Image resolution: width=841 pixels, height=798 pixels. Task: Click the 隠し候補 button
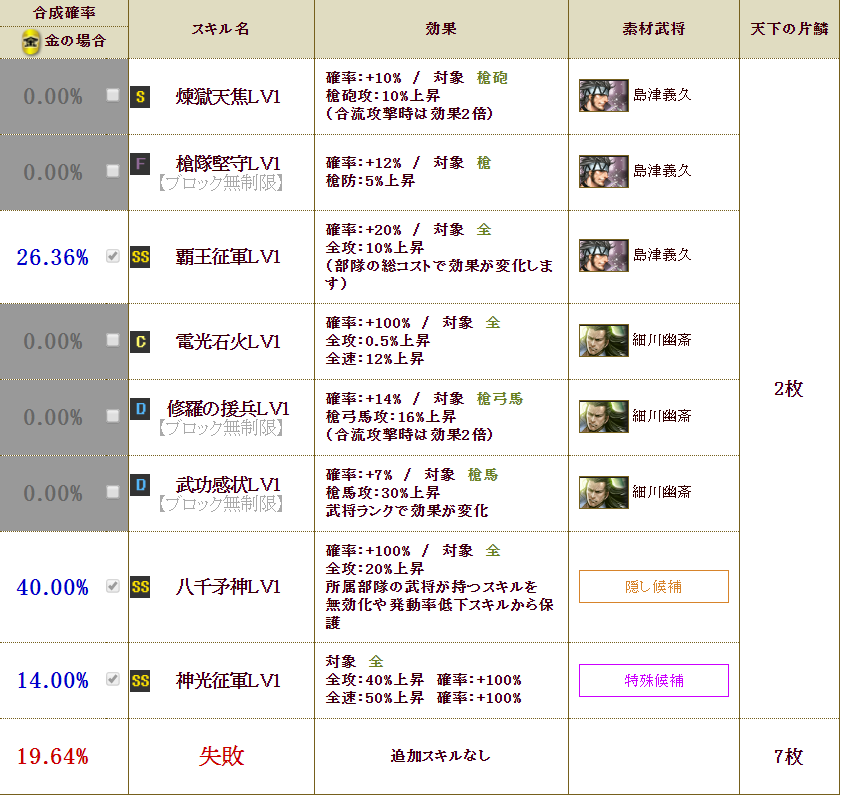(654, 587)
